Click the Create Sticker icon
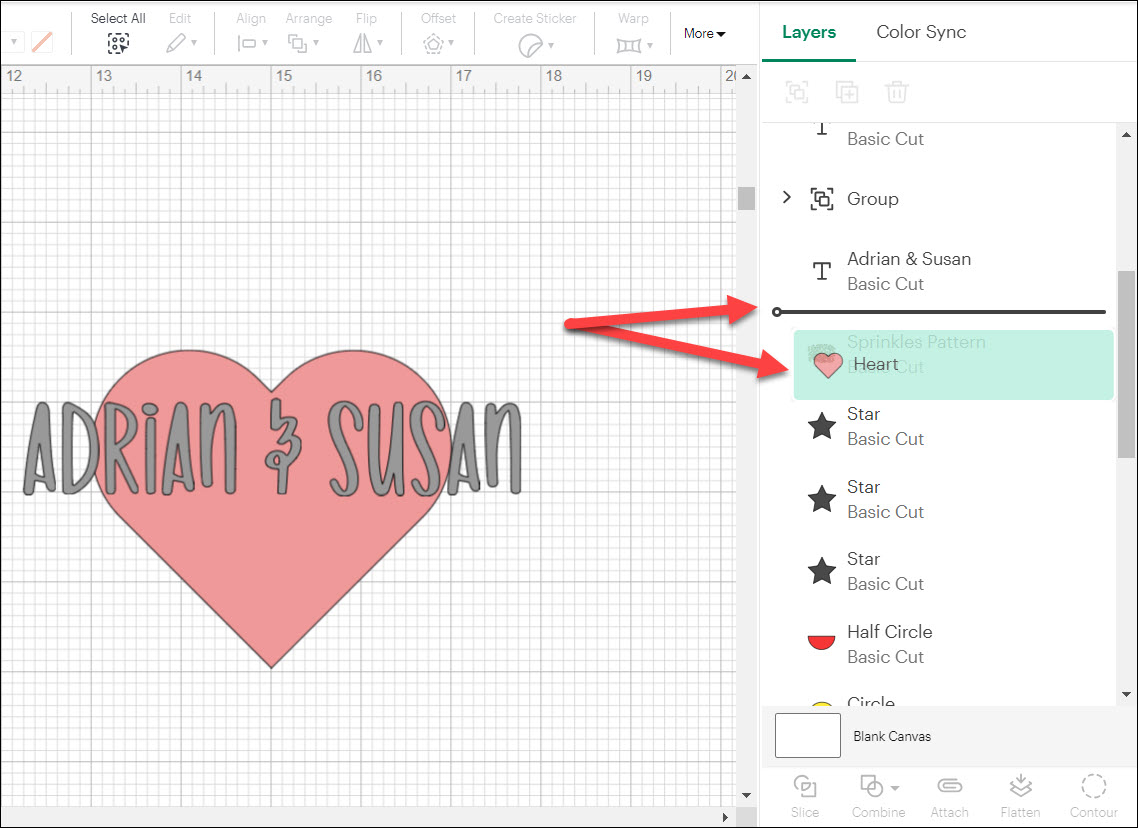 [x=531, y=44]
